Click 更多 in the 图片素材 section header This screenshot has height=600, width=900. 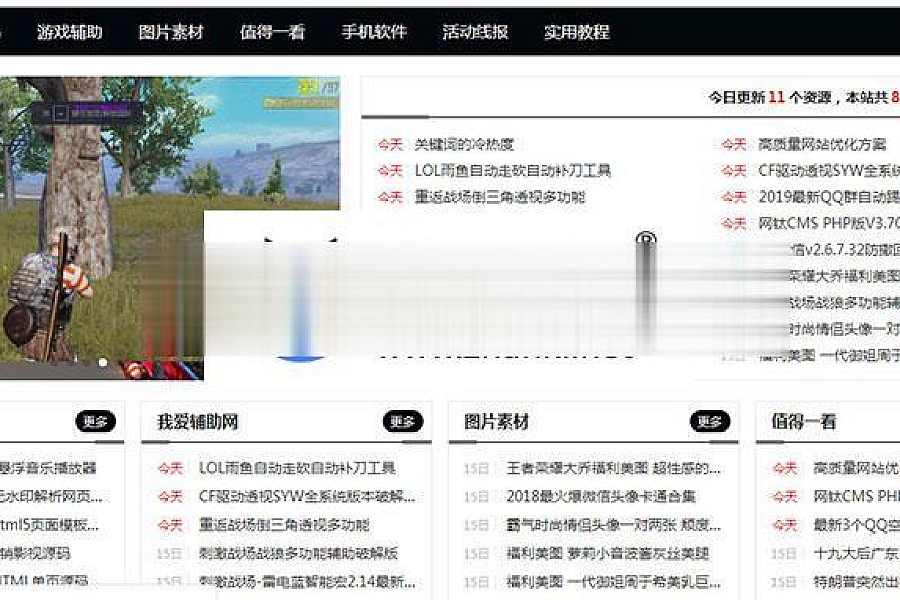[x=710, y=422]
